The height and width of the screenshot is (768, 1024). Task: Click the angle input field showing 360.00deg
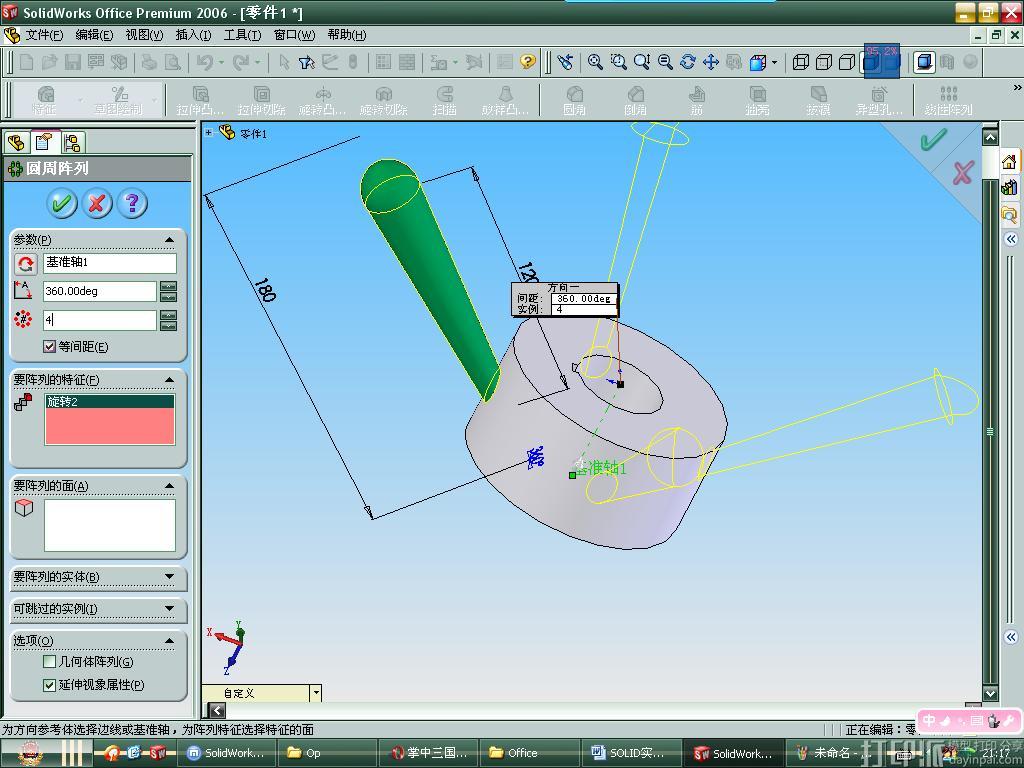99,291
